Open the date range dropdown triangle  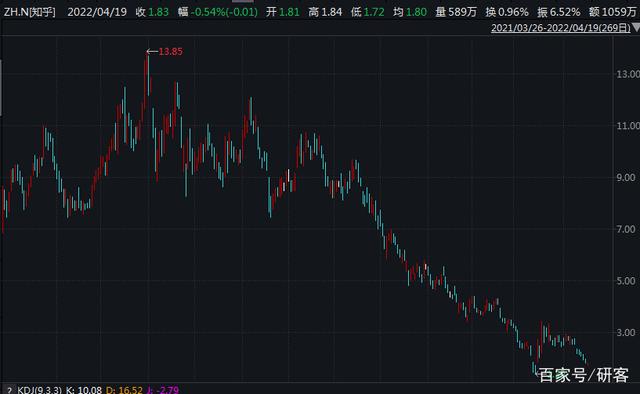pos(635,28)
